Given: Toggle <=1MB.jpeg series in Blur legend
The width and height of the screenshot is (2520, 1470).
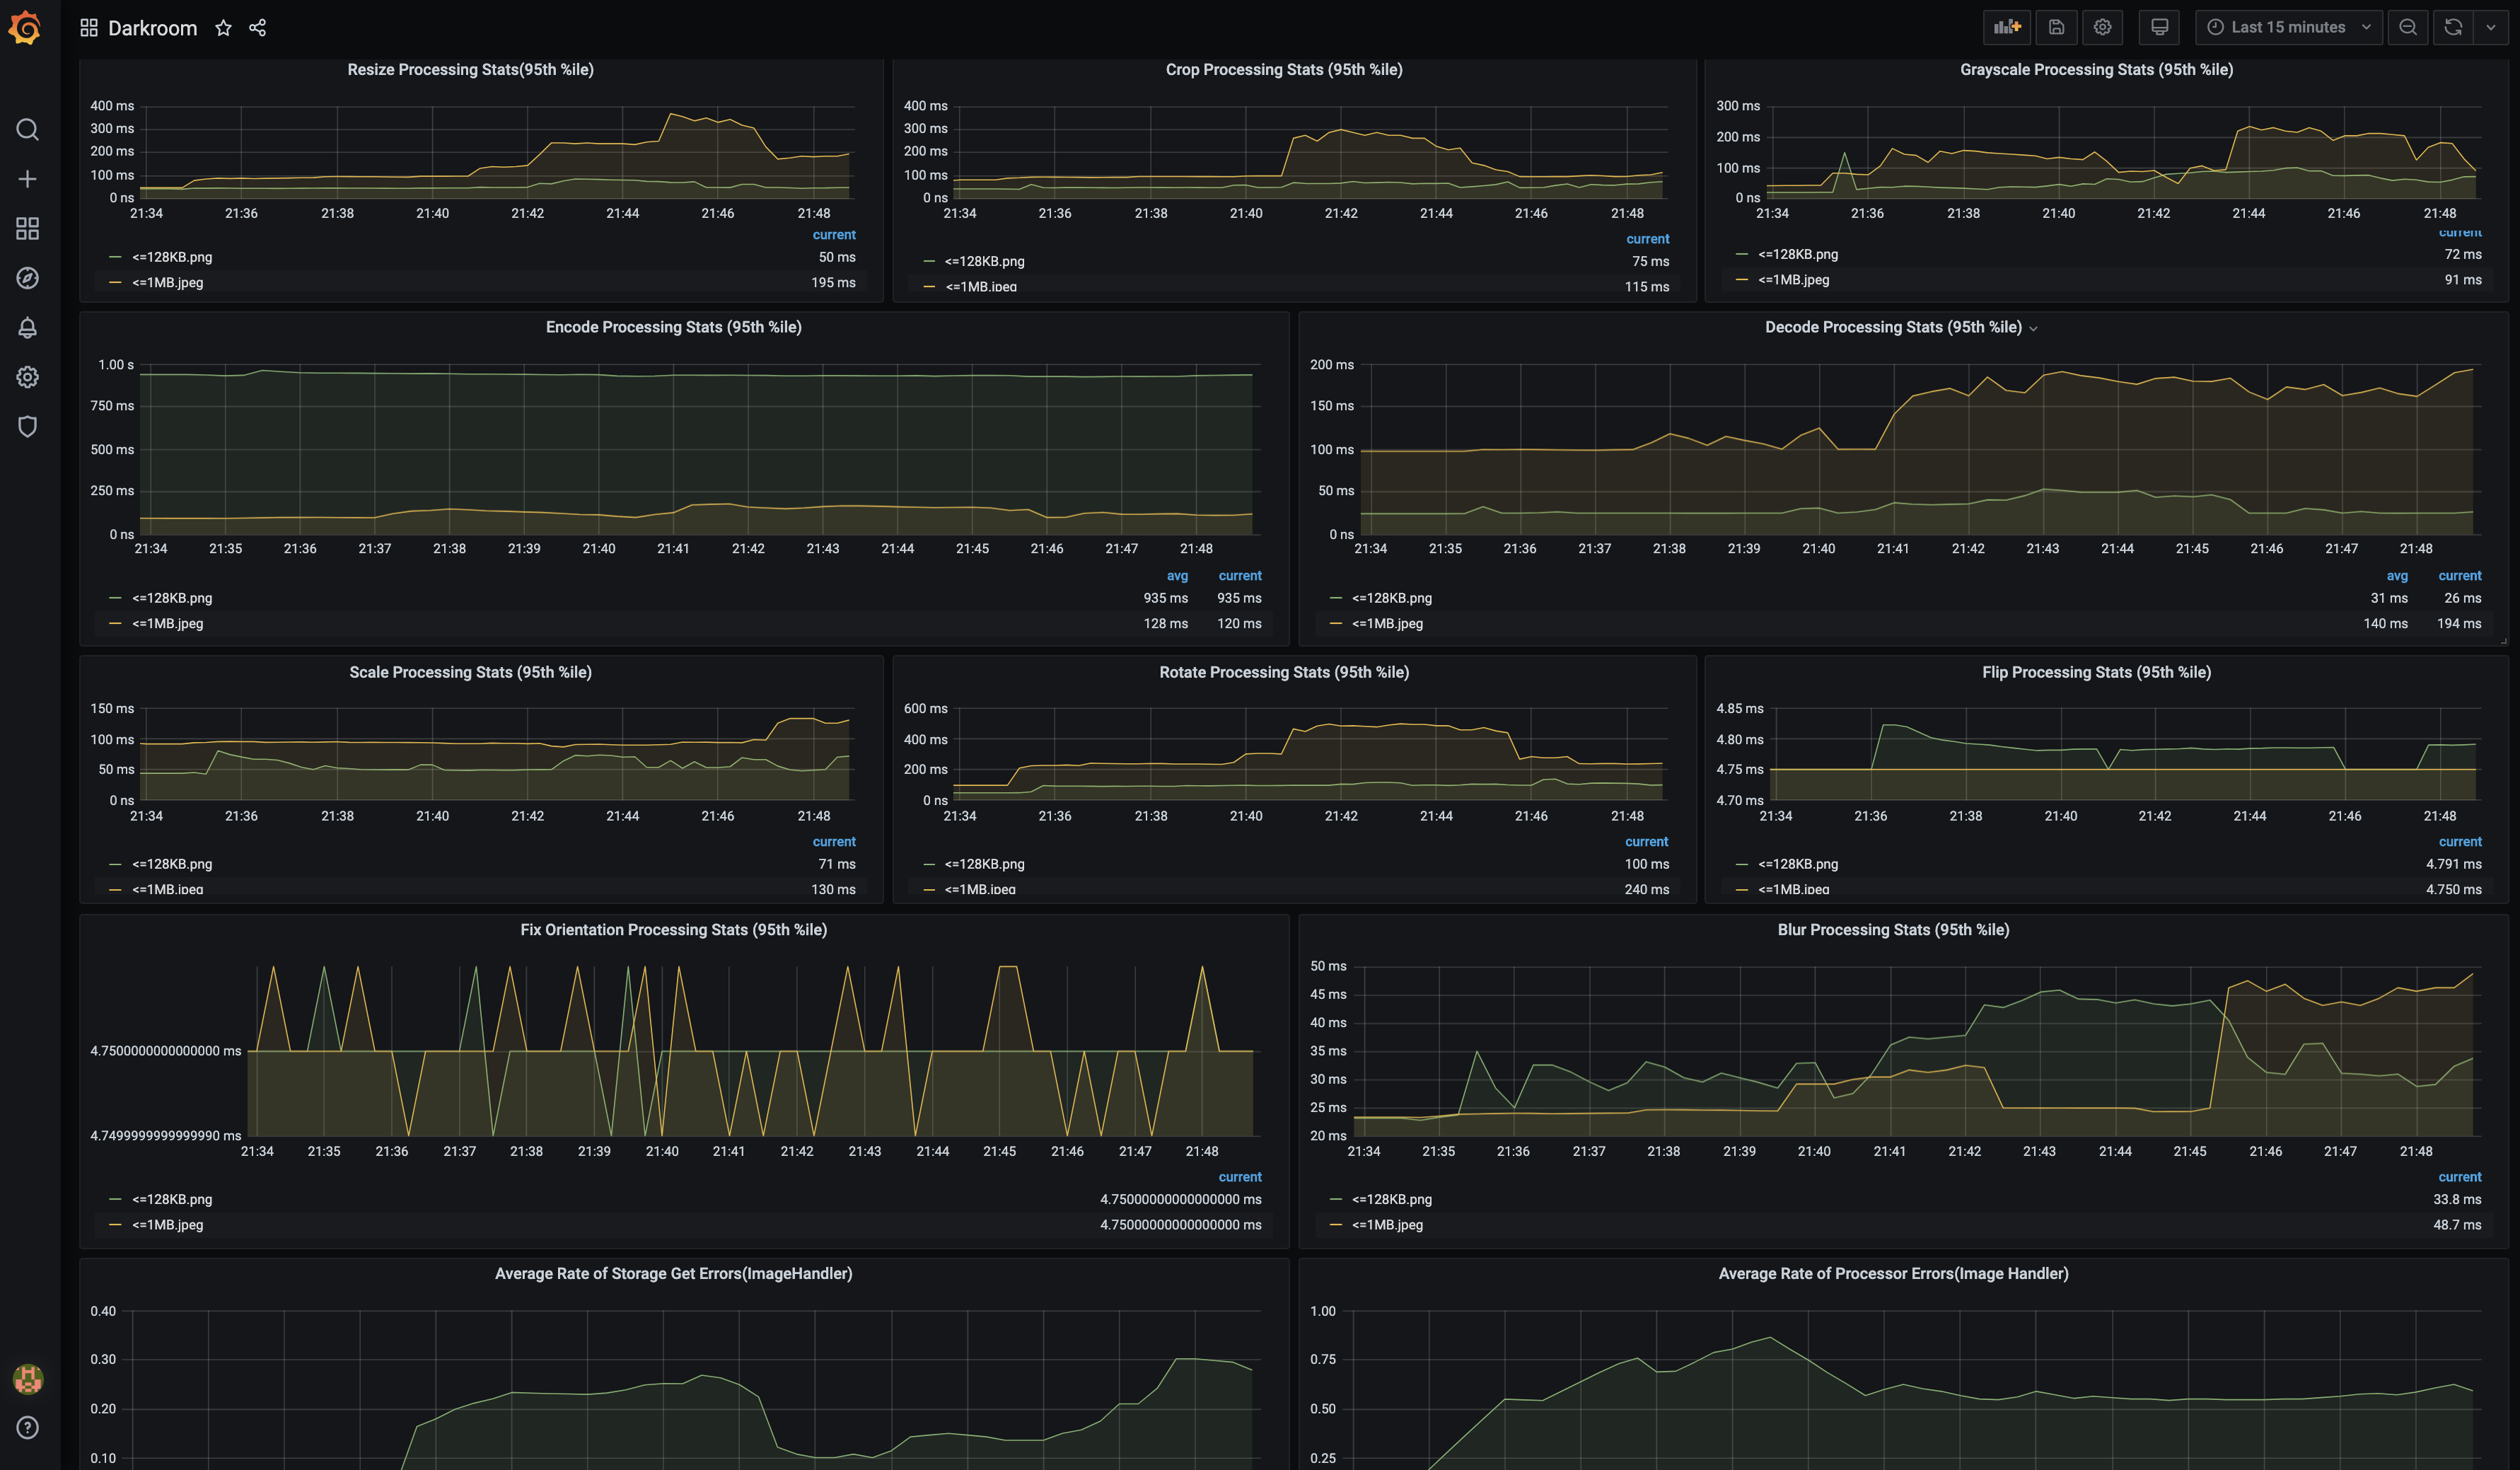Looking at the screenshot, I should [x=1387, y=1224].
